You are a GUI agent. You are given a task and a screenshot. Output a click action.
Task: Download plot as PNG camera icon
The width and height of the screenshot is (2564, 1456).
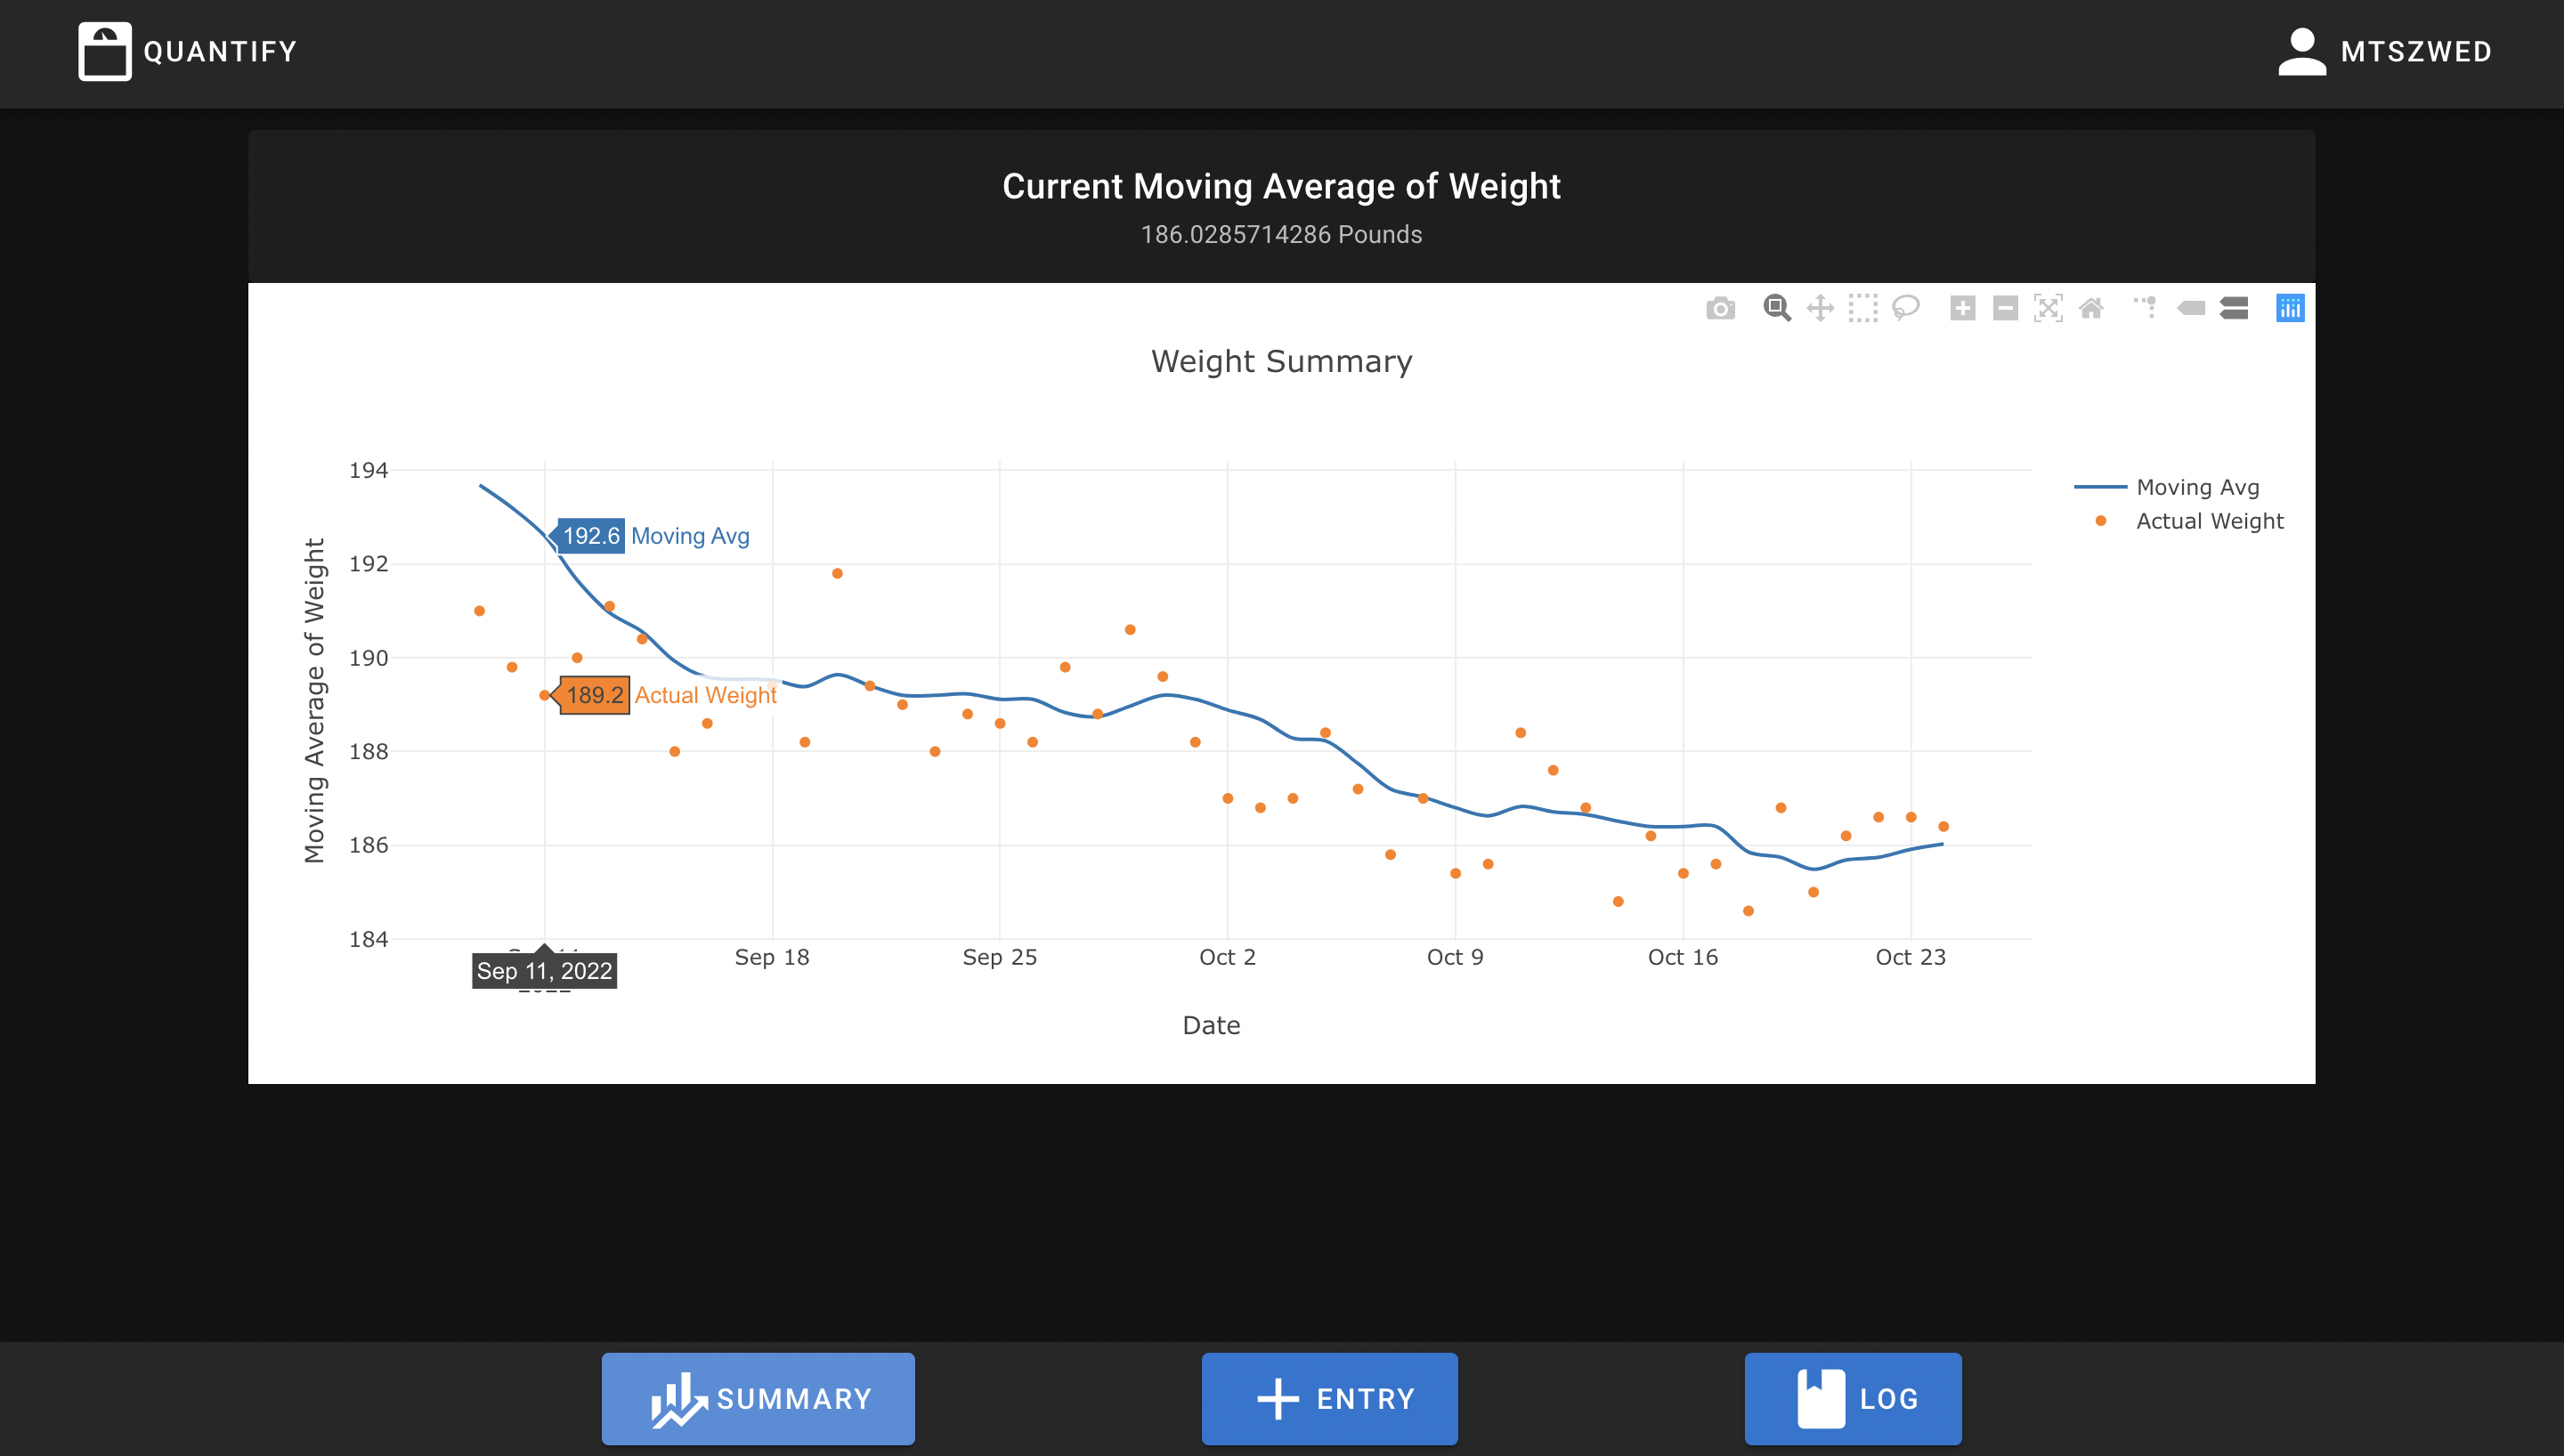(x=1720, y=308)
